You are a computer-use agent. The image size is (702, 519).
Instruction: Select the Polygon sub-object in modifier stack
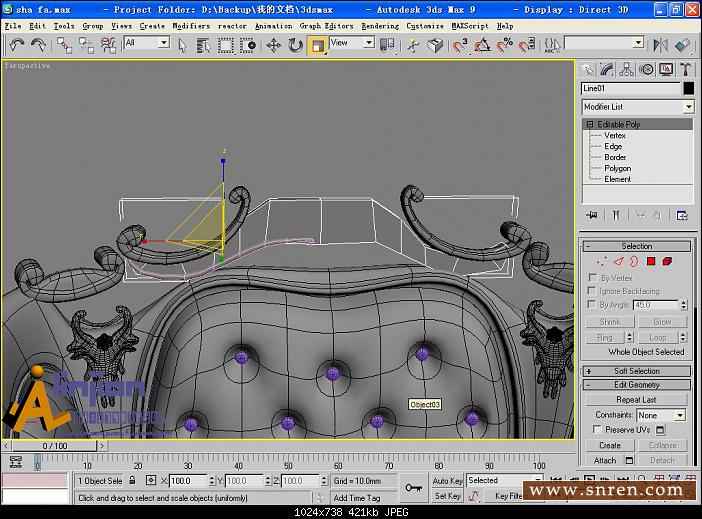pyautogui.click(x=617, y=168)
